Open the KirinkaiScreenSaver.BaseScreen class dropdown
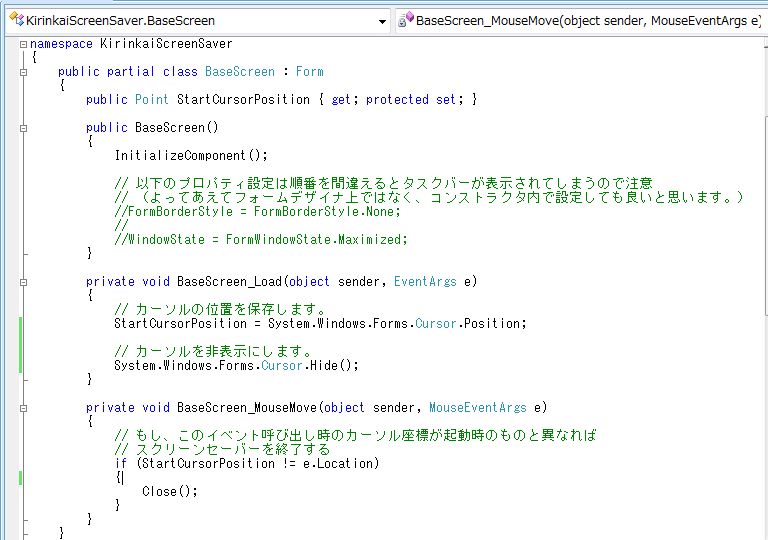The width and height of the screenshot is (768, 540). pyautogui.click(x=198, y=21)
